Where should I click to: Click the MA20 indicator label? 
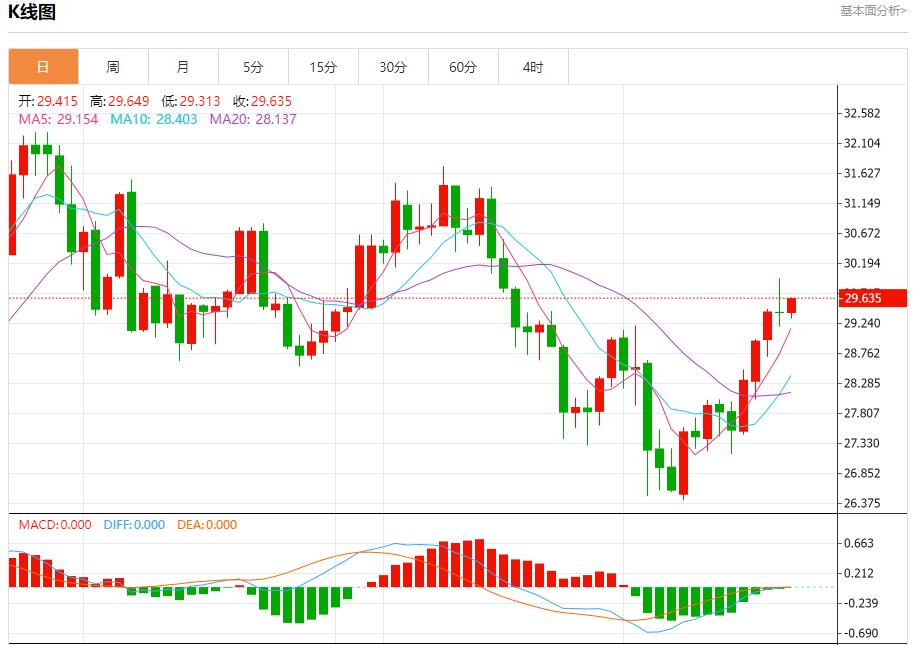(252, 119)
